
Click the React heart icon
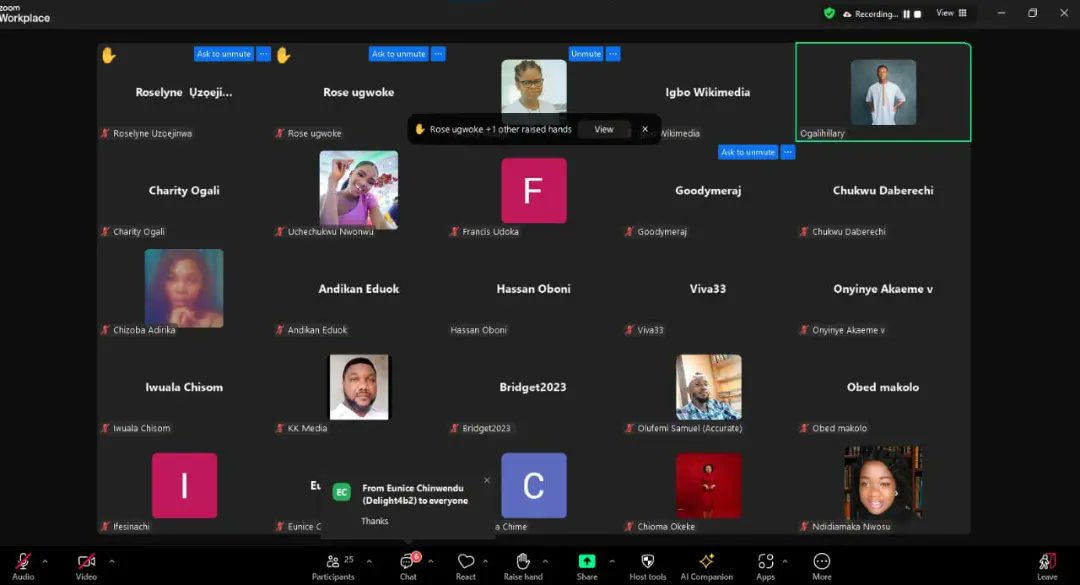pos(466,561)
